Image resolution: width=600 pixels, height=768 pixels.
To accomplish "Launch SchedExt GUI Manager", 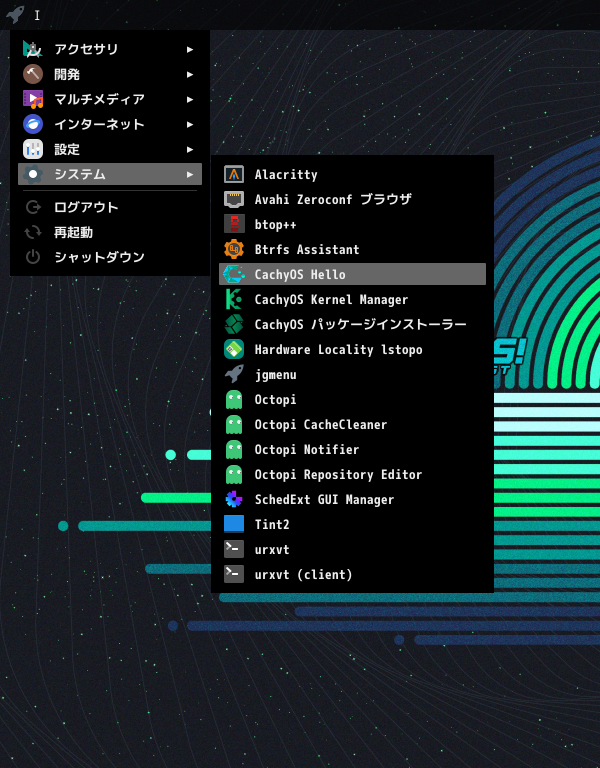I will (324, 500).
